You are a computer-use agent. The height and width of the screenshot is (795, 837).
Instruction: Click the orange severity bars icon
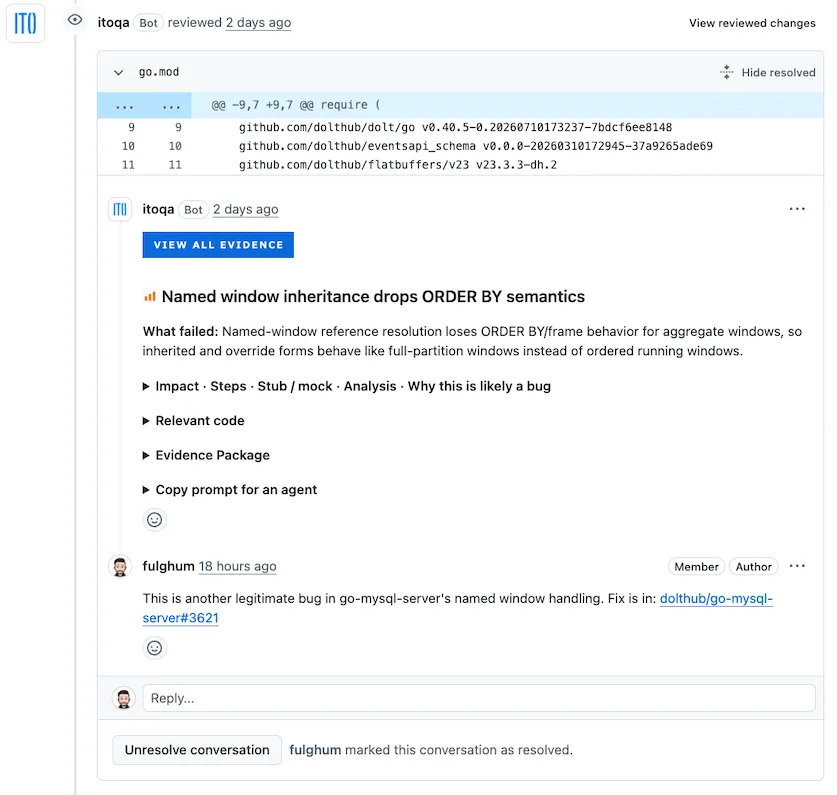(150, 296)
